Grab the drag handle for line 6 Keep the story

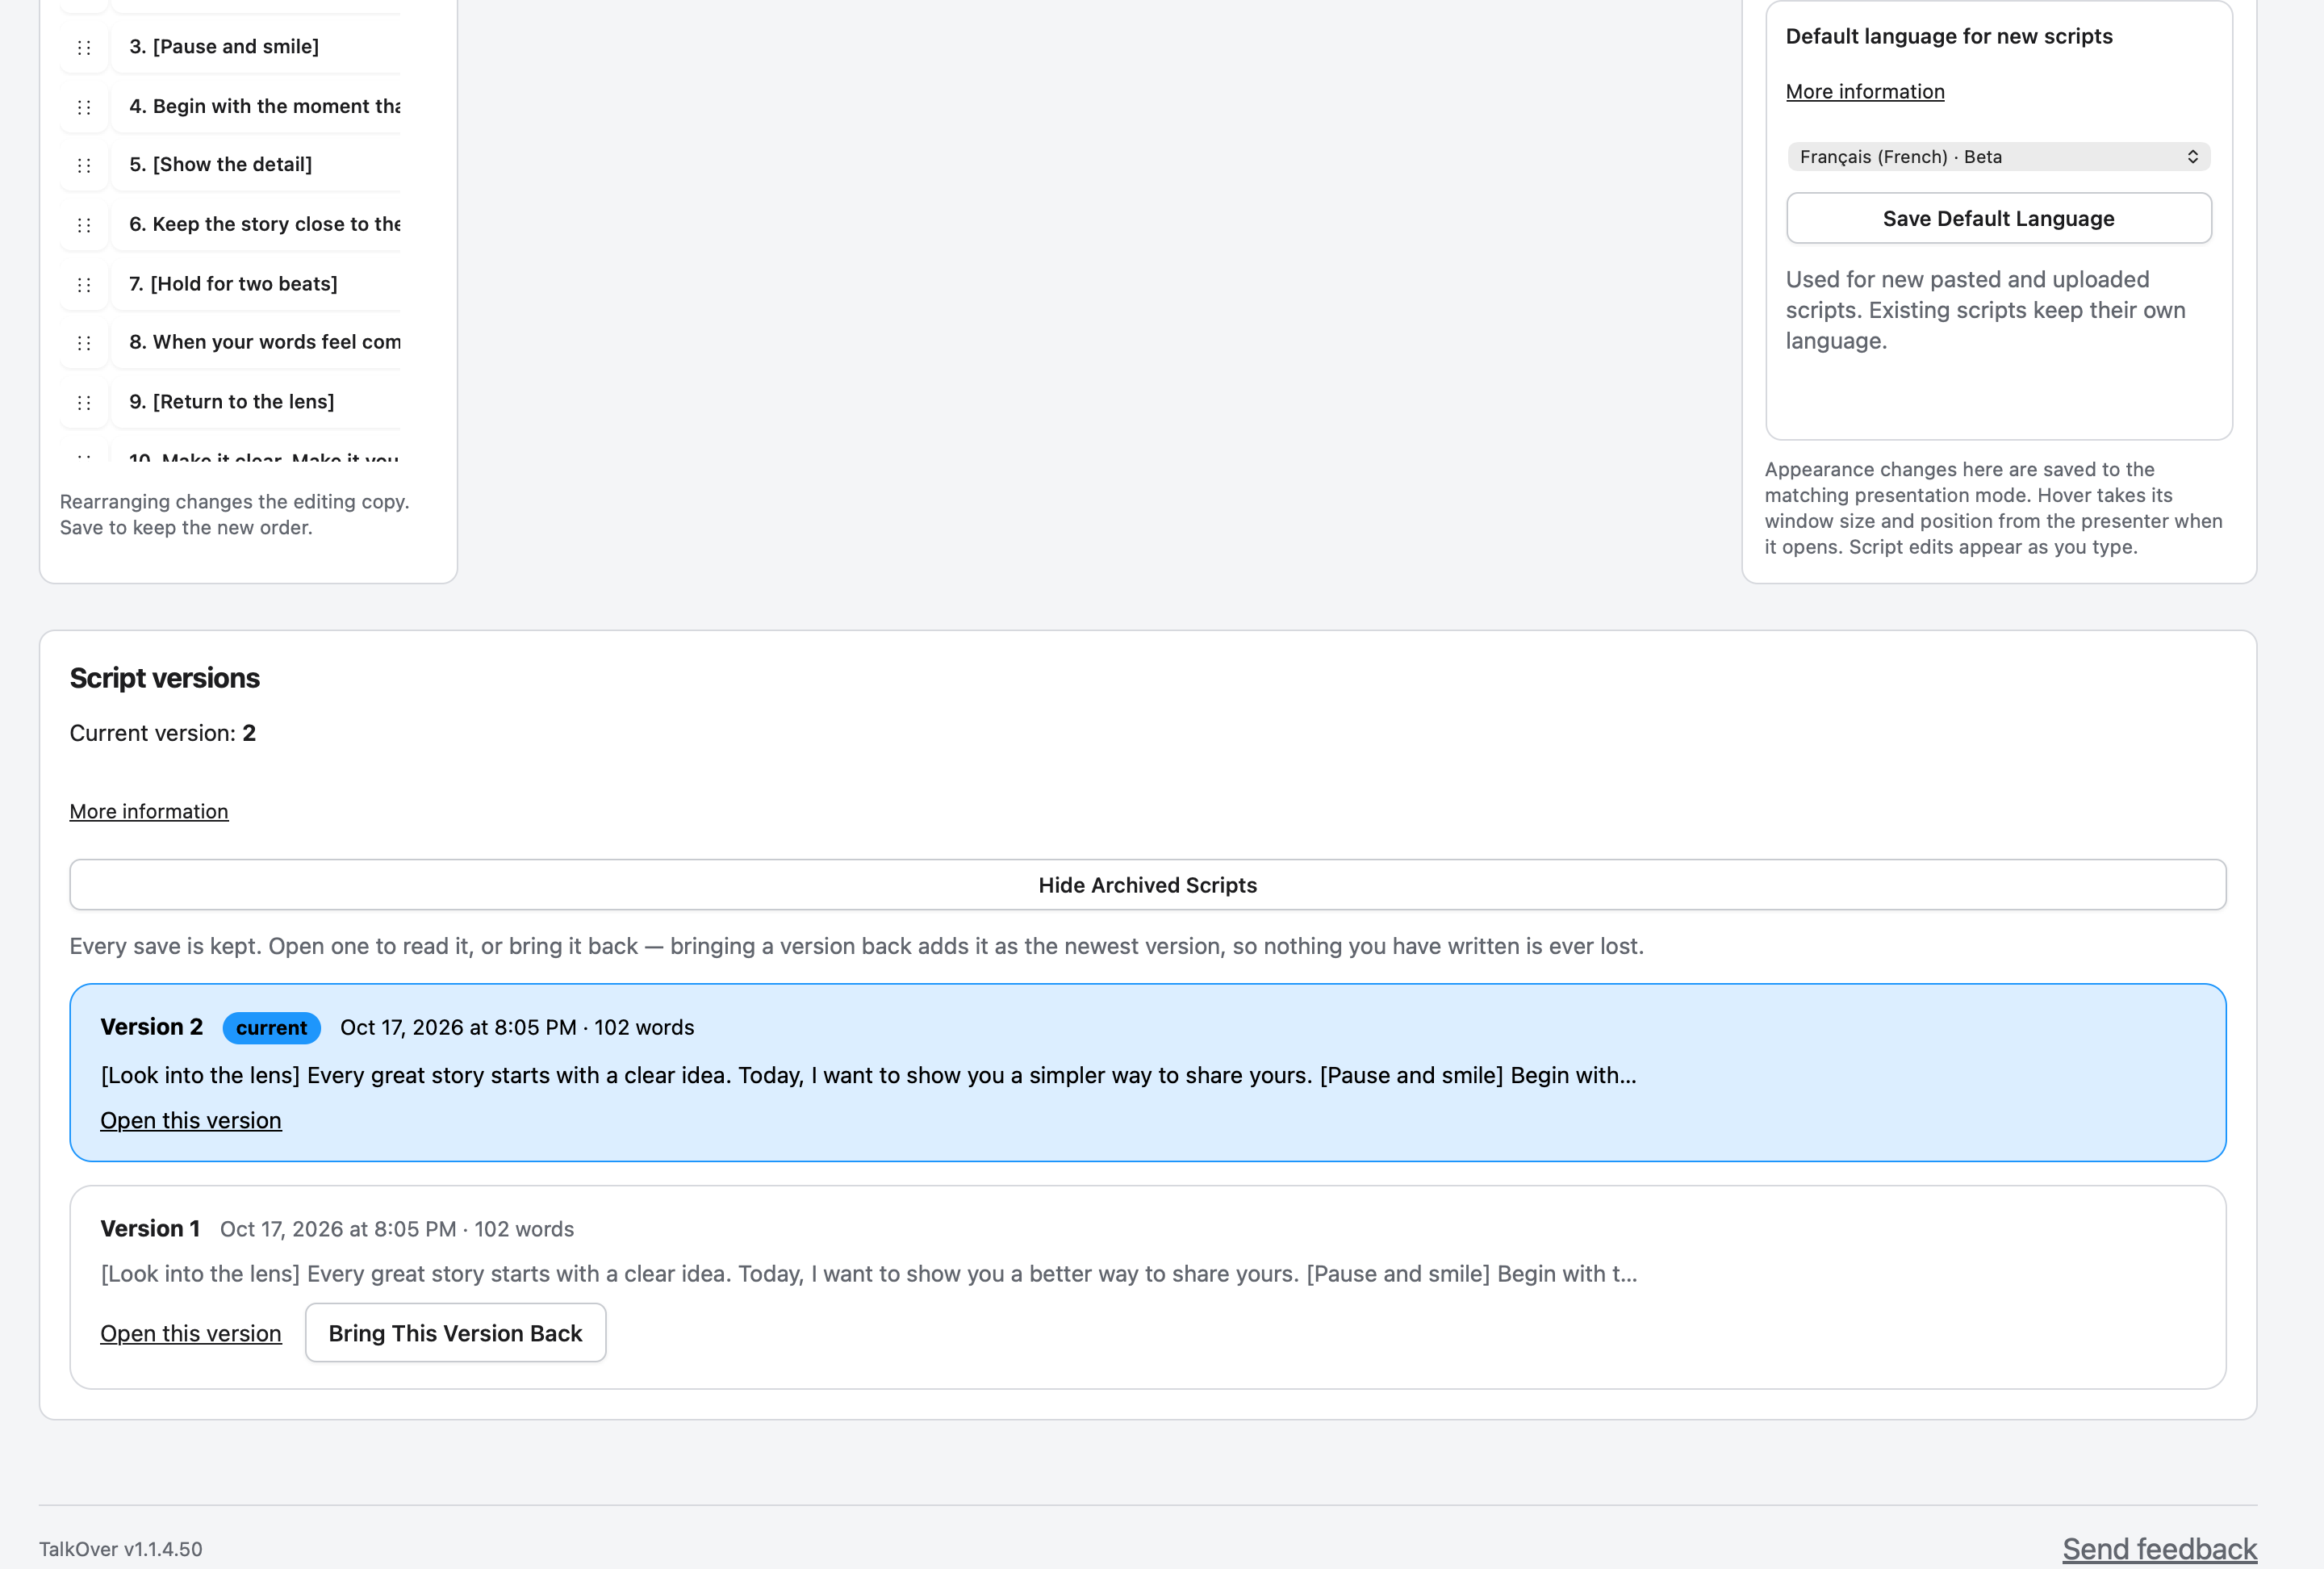84,225
